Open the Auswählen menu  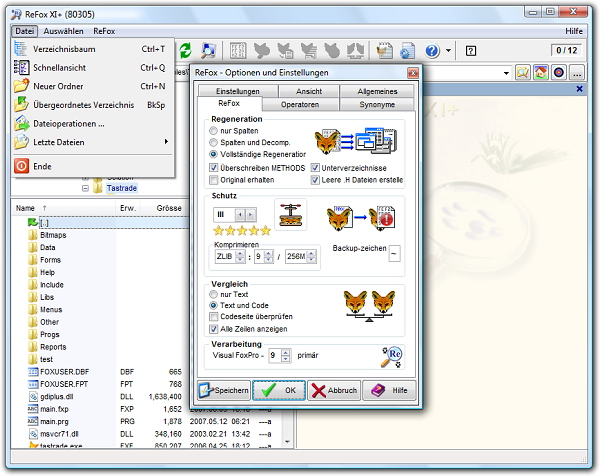click(63, 31)
